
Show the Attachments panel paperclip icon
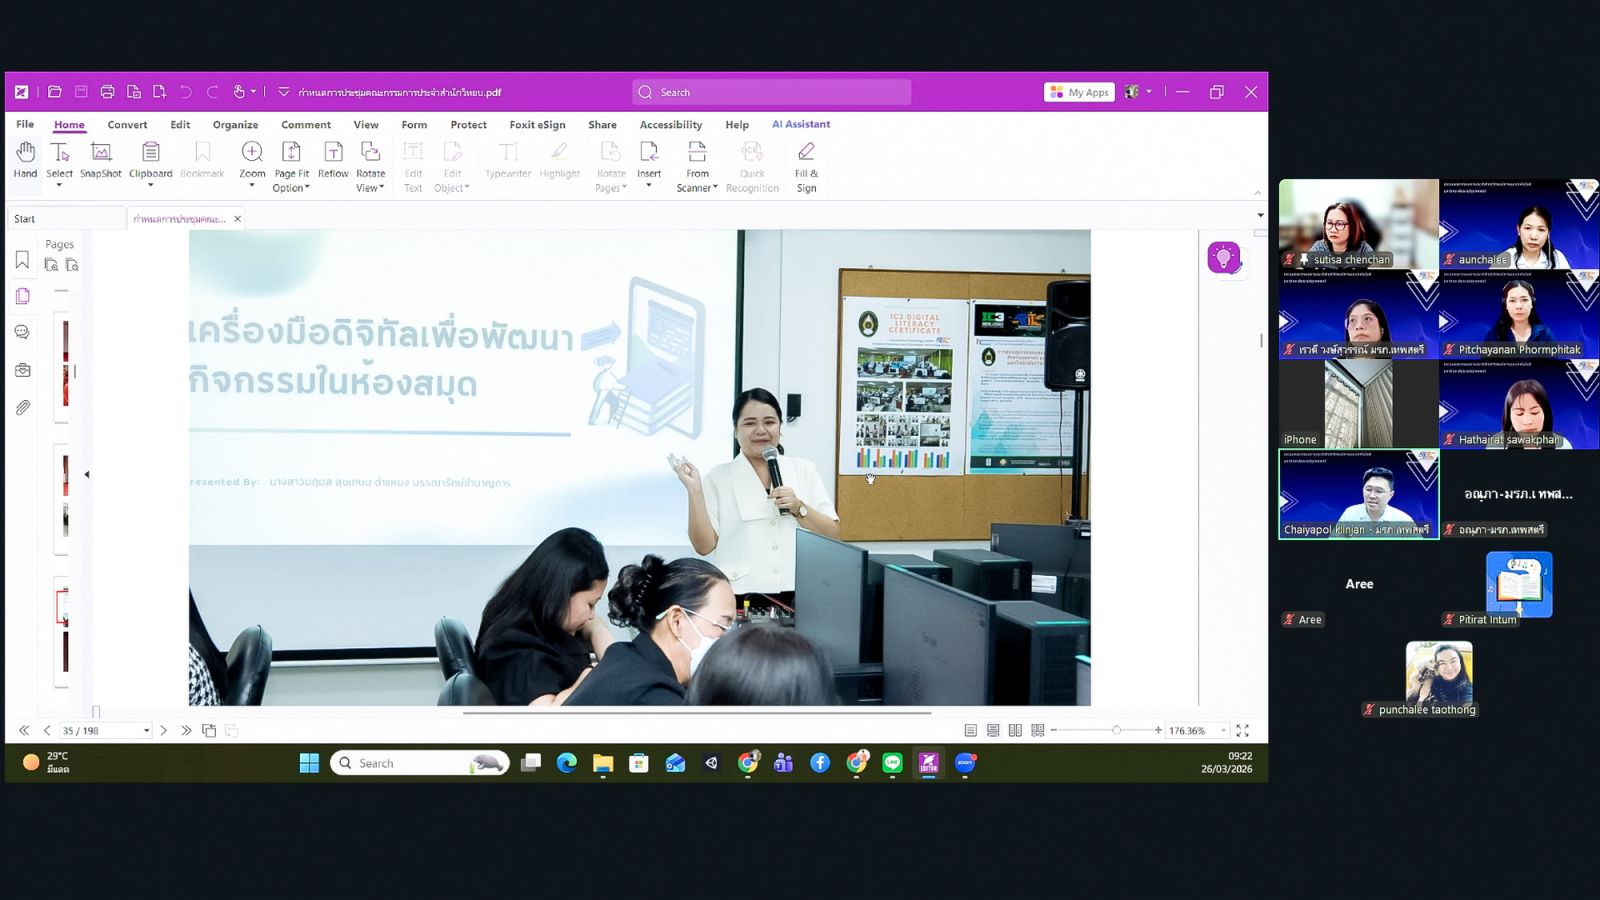[x=22, y=408]
